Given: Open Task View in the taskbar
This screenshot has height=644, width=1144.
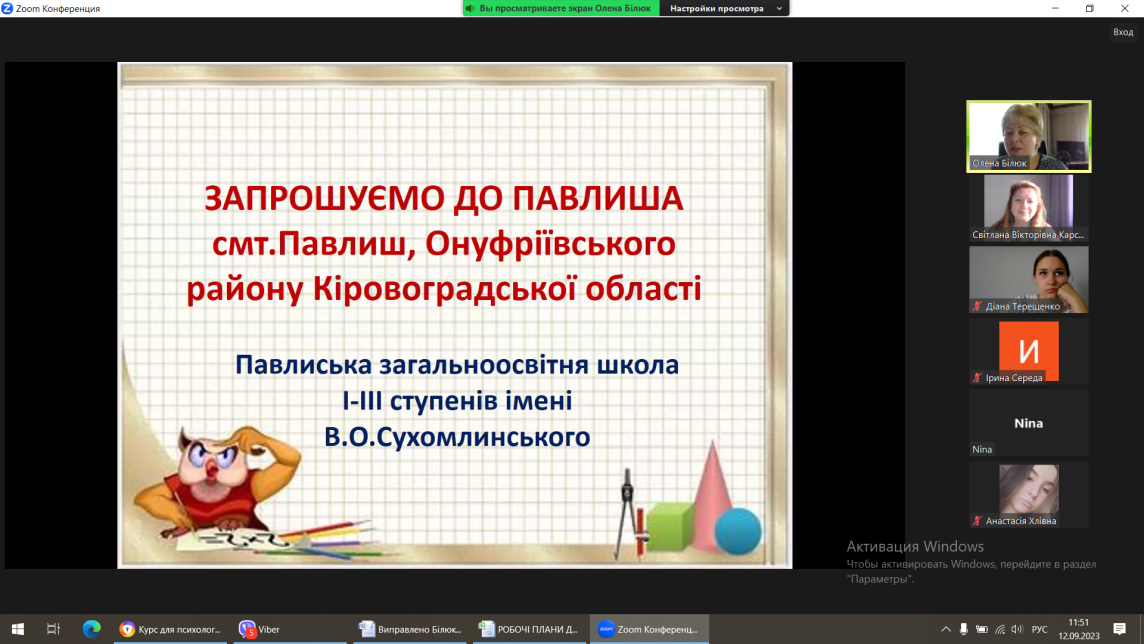Looking at the screenshot, I should [54, 629].
